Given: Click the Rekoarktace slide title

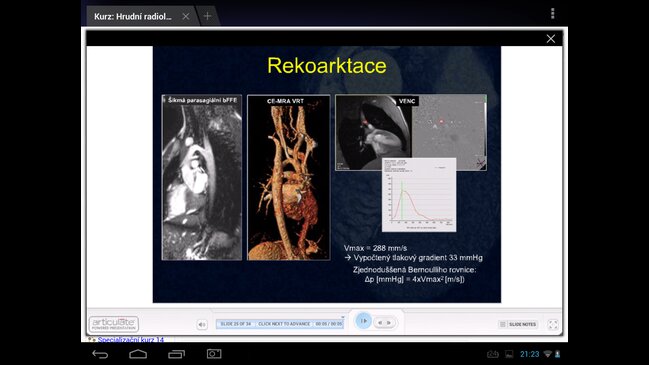Looking at the screenshot, I should point(327,66).
